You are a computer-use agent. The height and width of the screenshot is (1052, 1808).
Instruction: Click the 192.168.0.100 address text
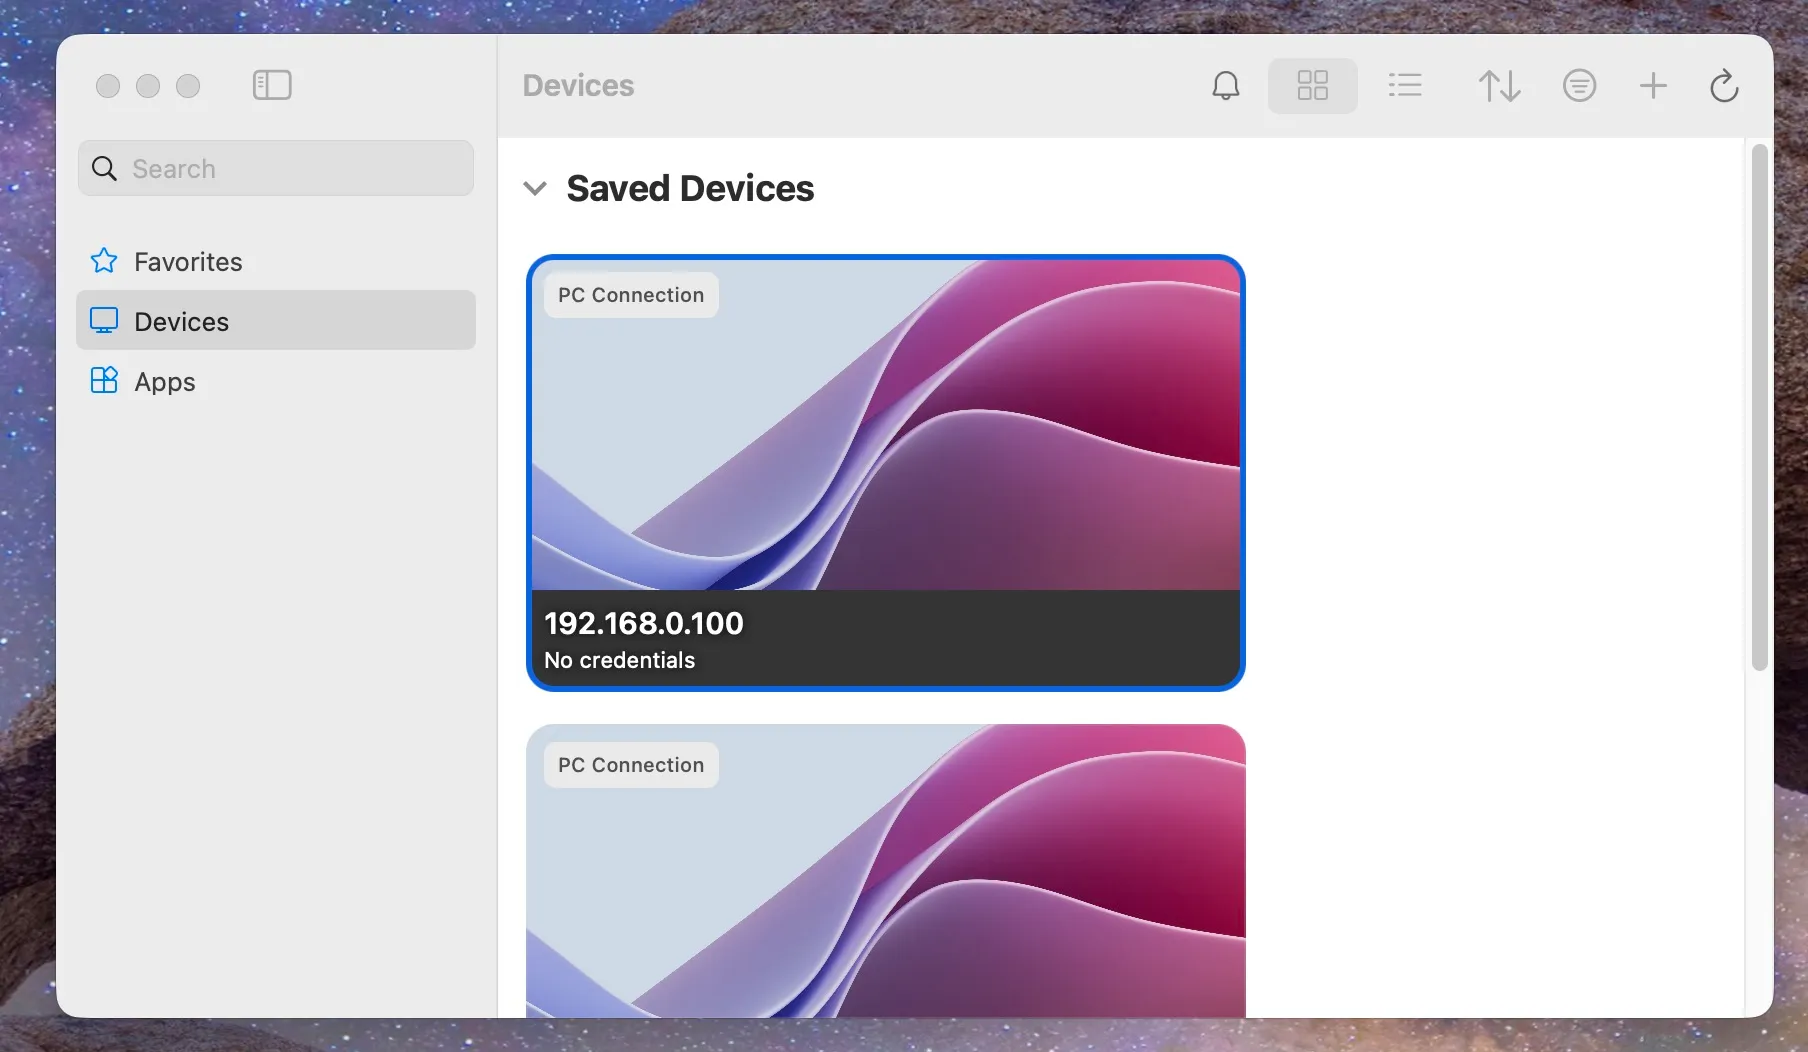click(644, 623)
